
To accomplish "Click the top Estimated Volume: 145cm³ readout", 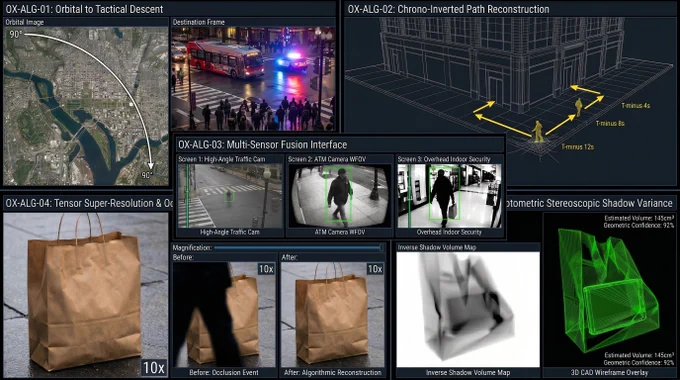I will coord(639,218).
